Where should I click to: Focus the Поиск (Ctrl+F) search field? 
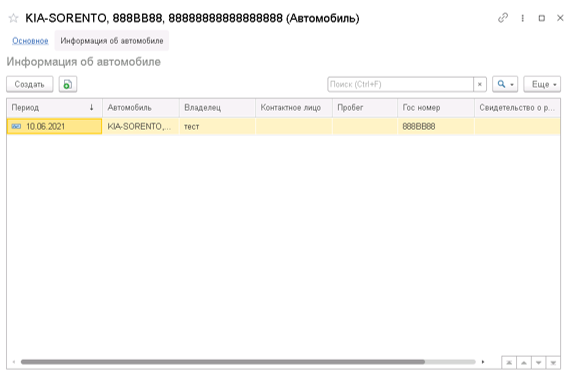click(x=401, y=84)
